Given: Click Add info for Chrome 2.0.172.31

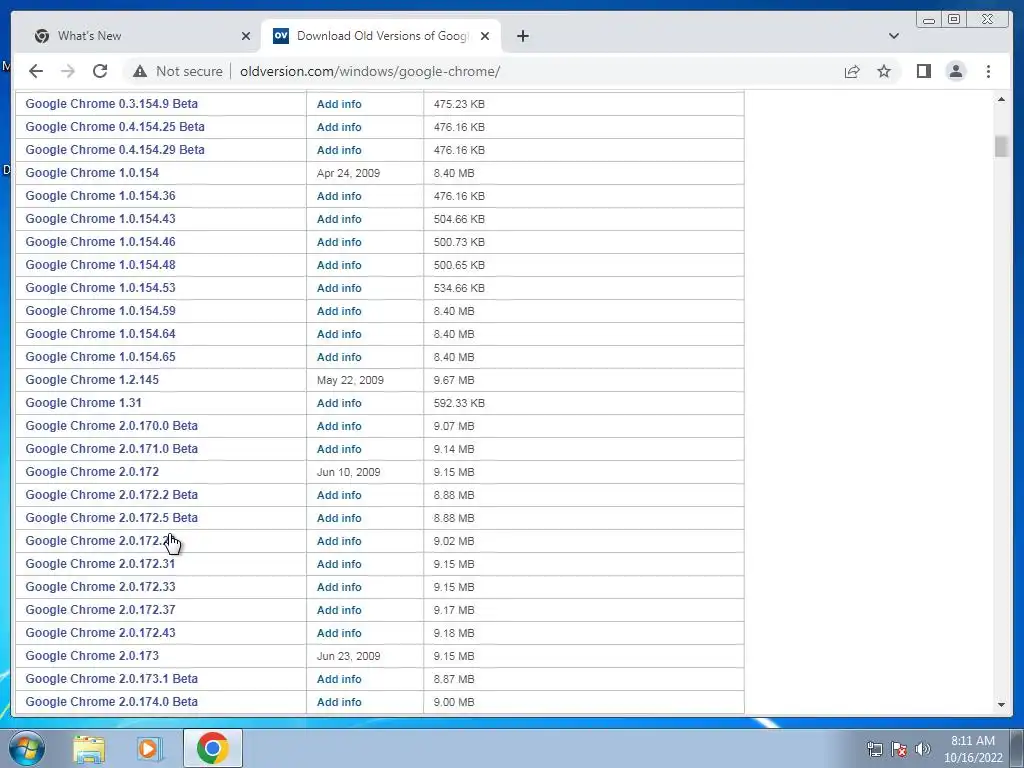Looking at the screenshot, I should pos(339,564).
